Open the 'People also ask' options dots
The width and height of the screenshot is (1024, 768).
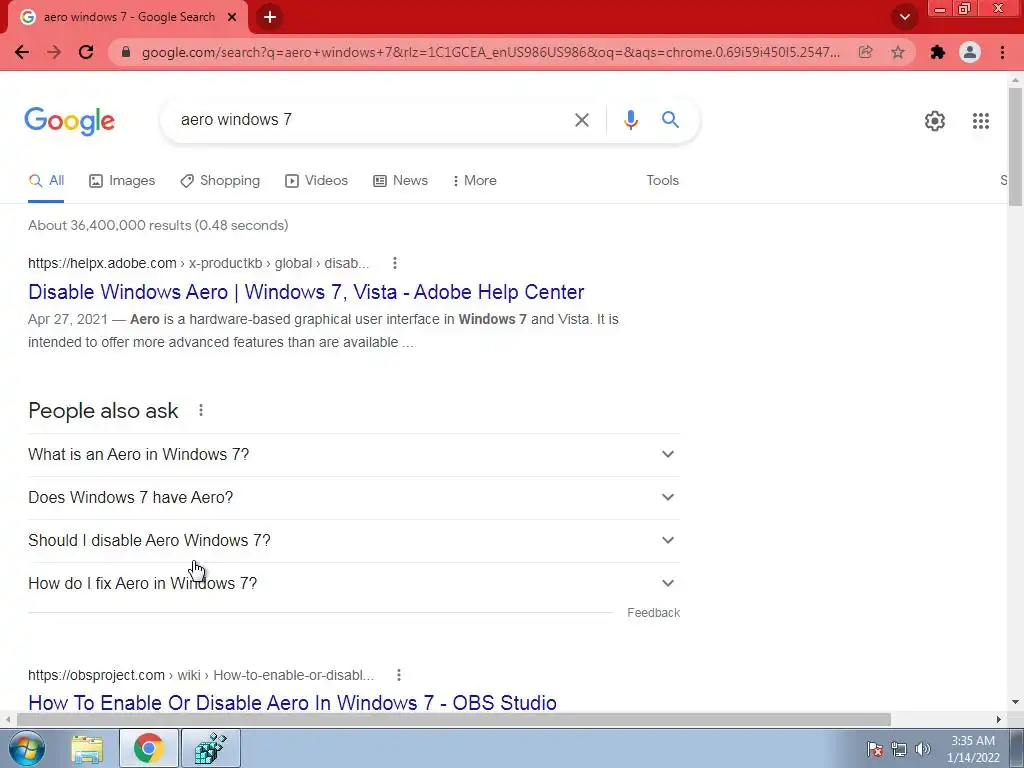coord(201,410)
